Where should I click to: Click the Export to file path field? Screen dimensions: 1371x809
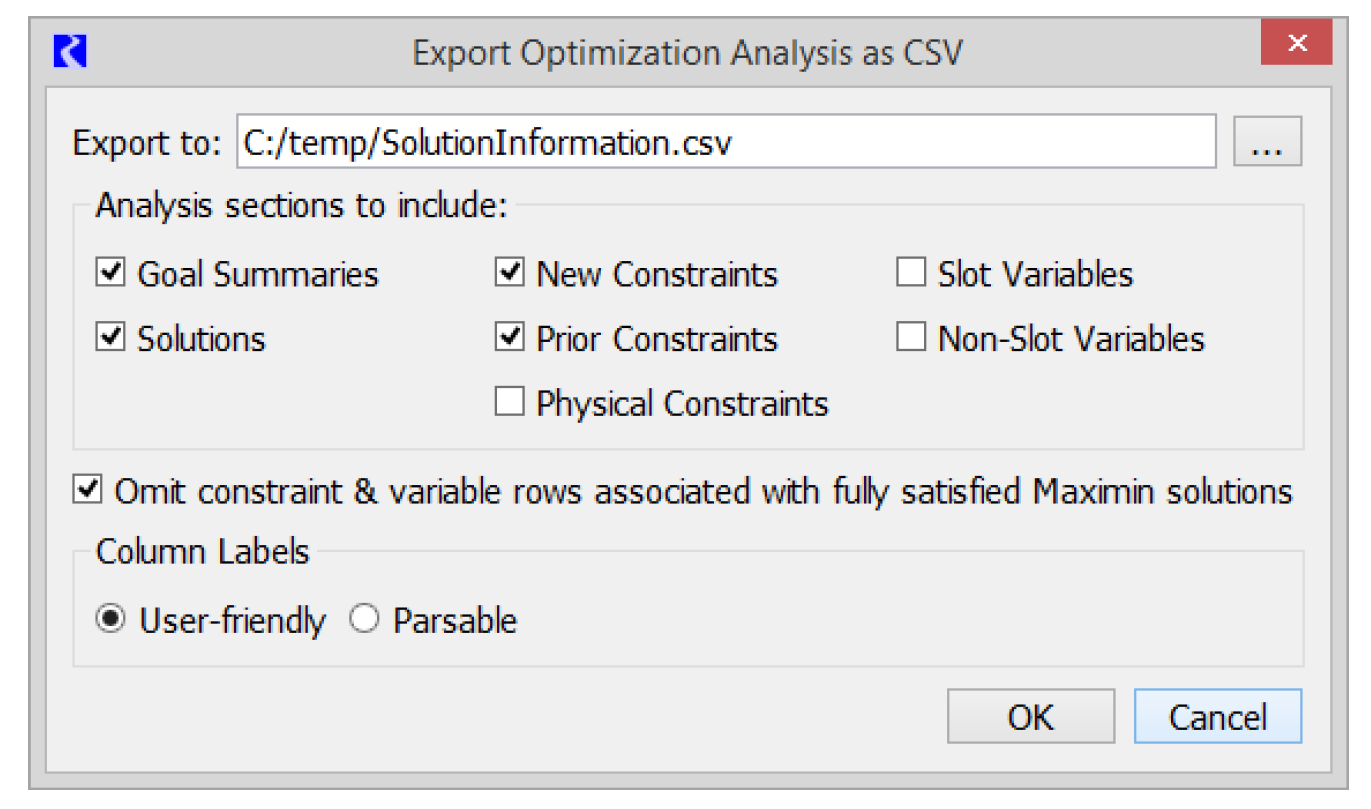725,143
